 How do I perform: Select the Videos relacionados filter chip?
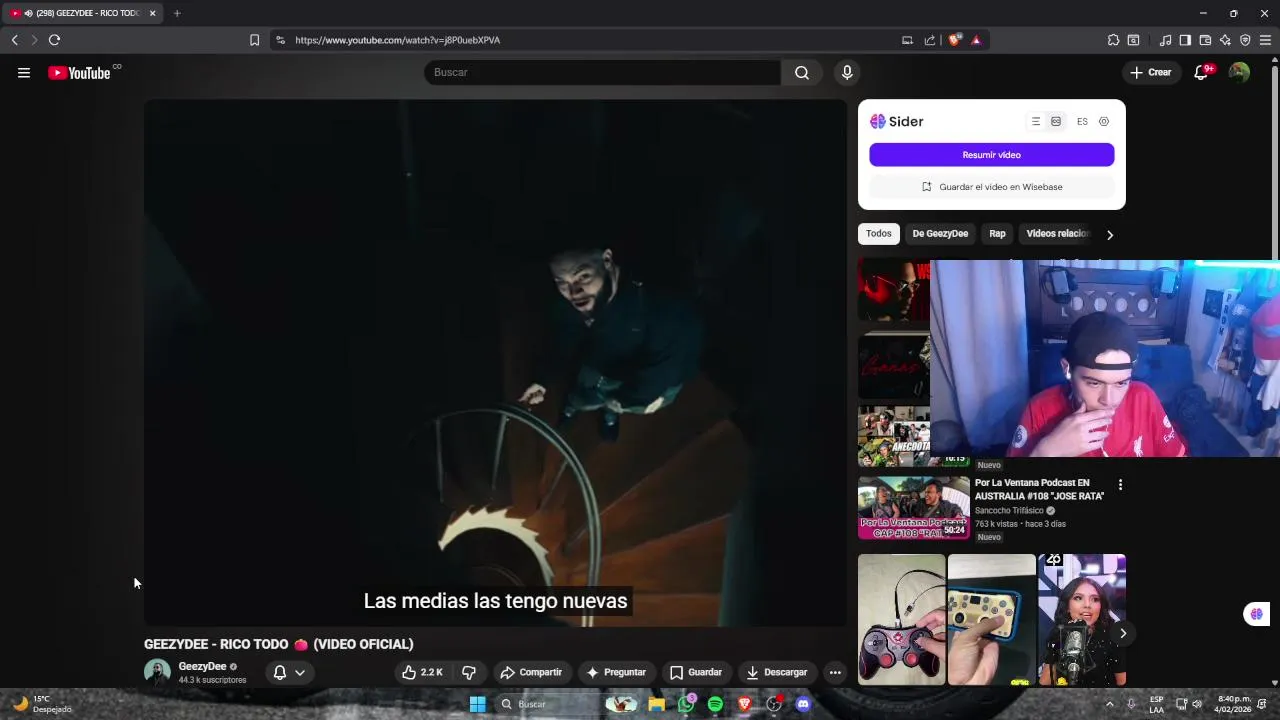tap(1057, 234)
